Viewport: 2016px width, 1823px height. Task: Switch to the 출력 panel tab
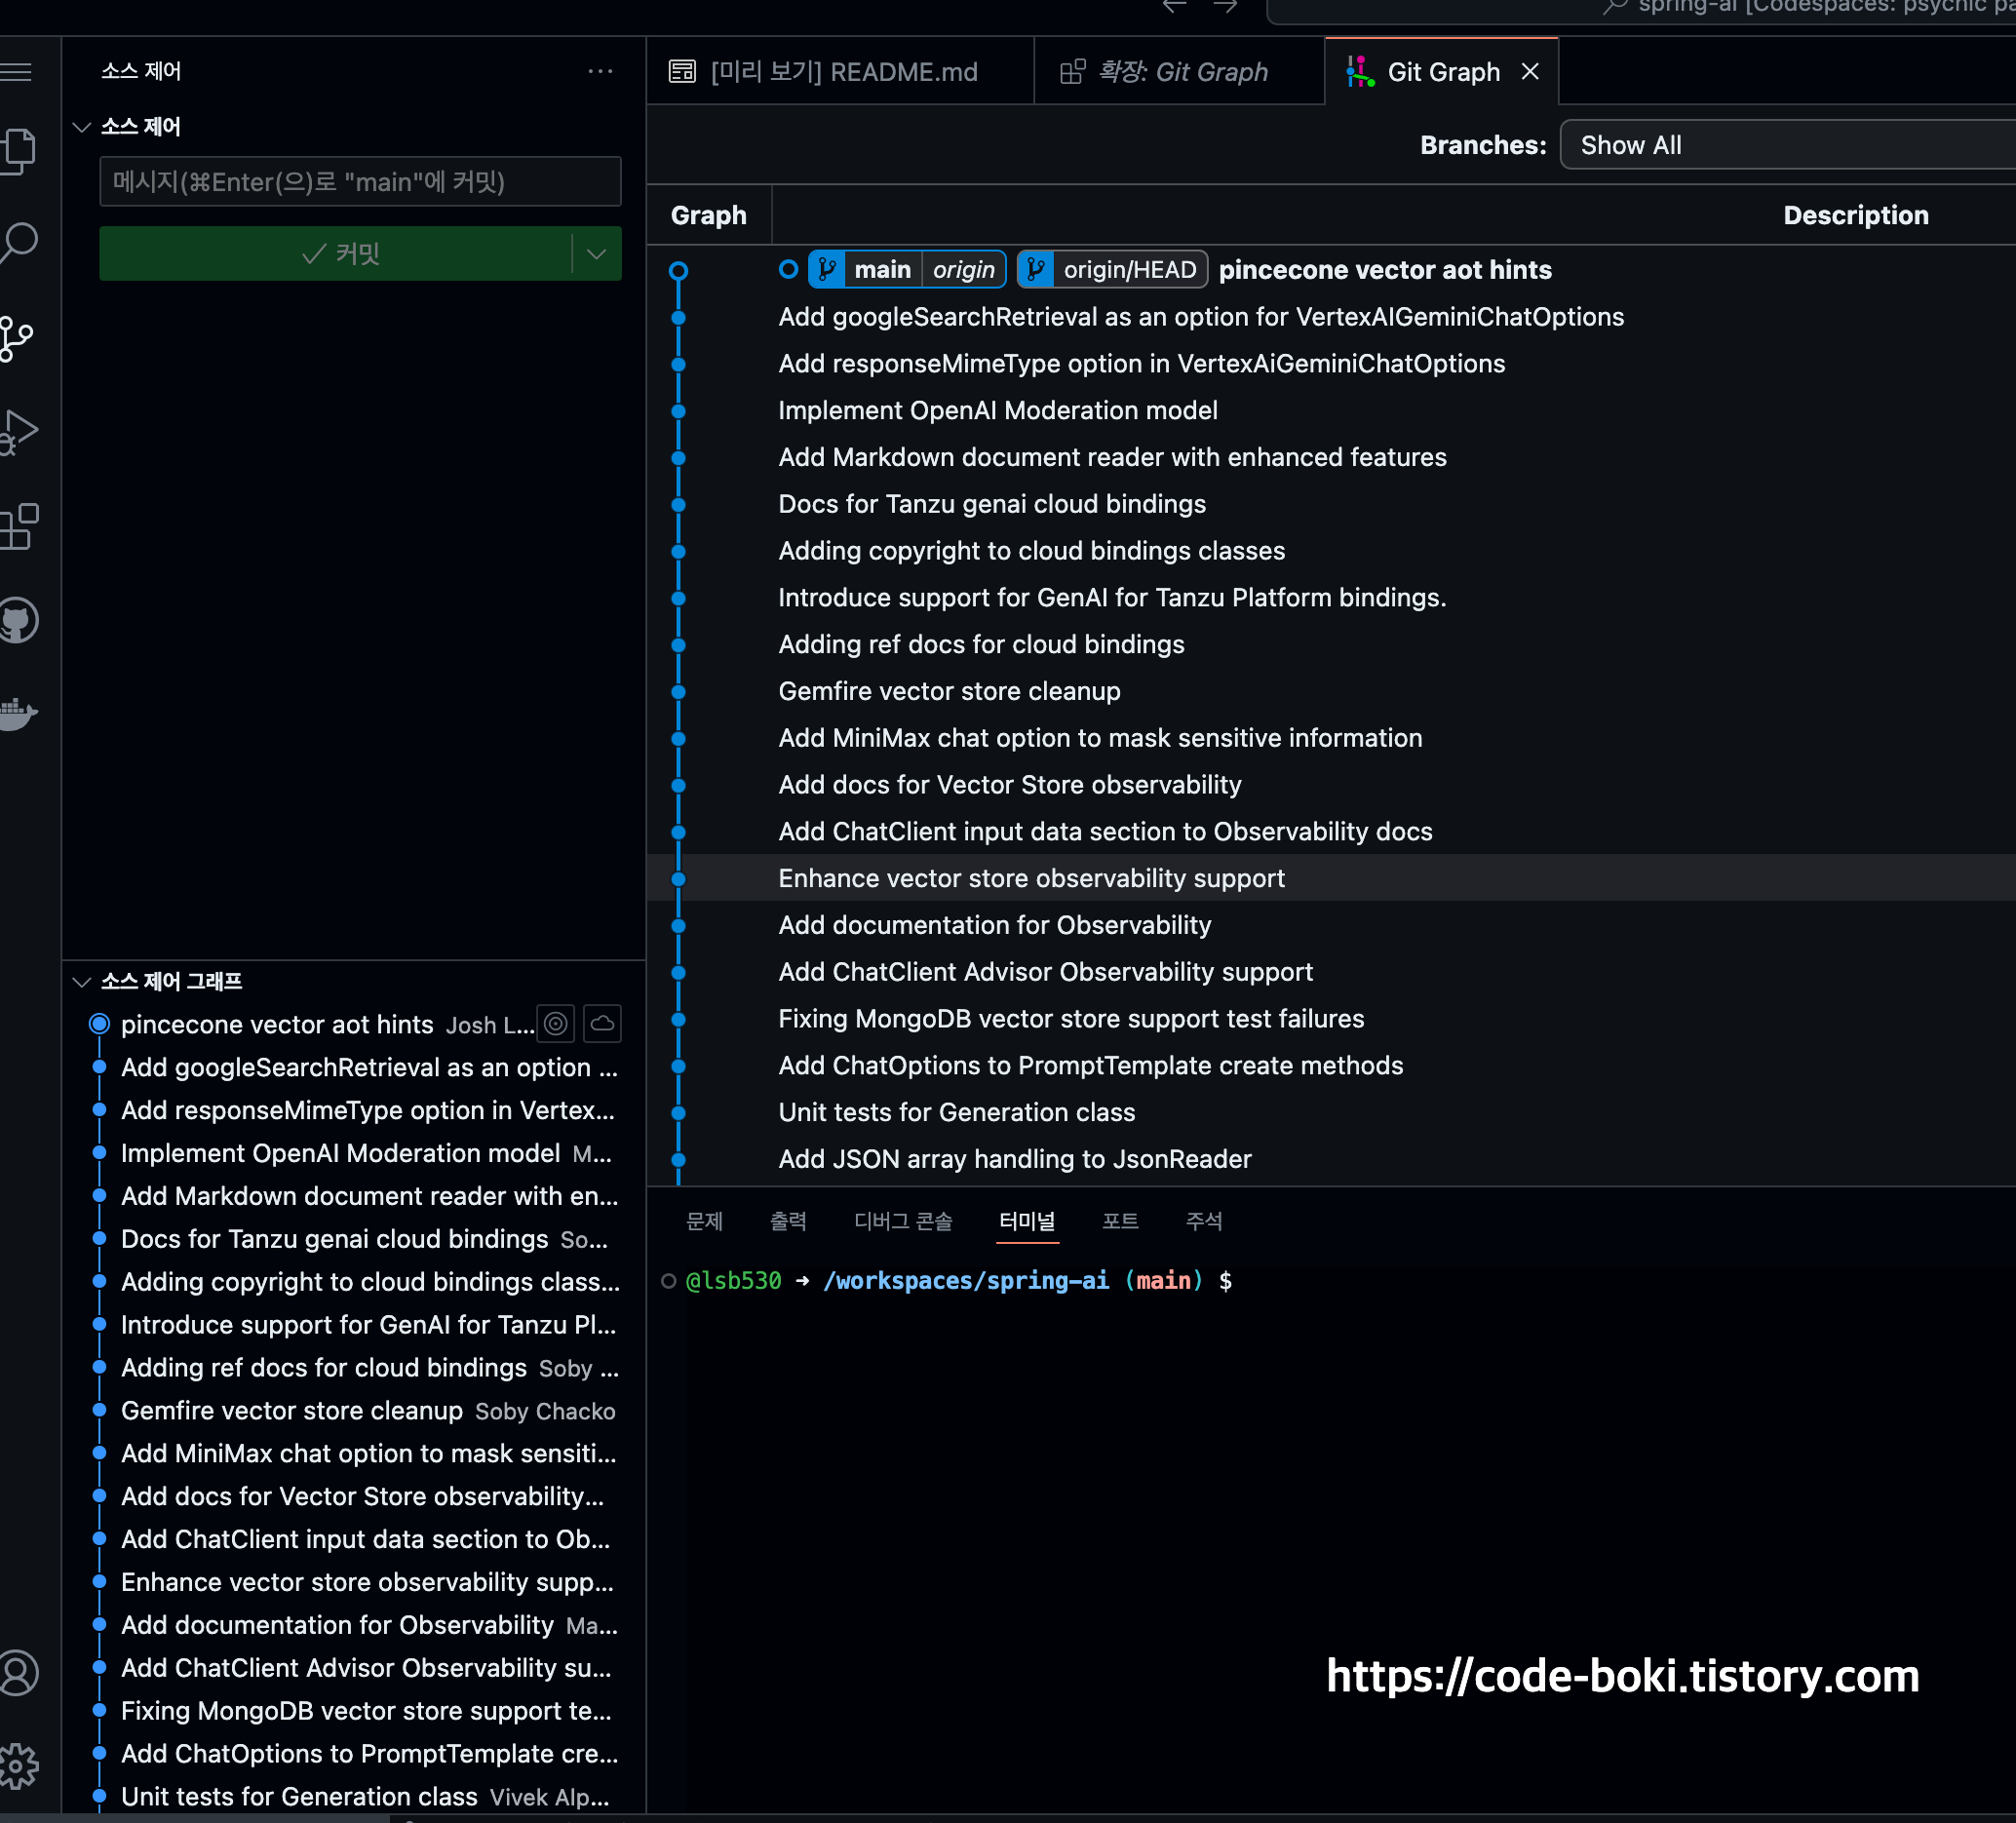point(787,1221)
